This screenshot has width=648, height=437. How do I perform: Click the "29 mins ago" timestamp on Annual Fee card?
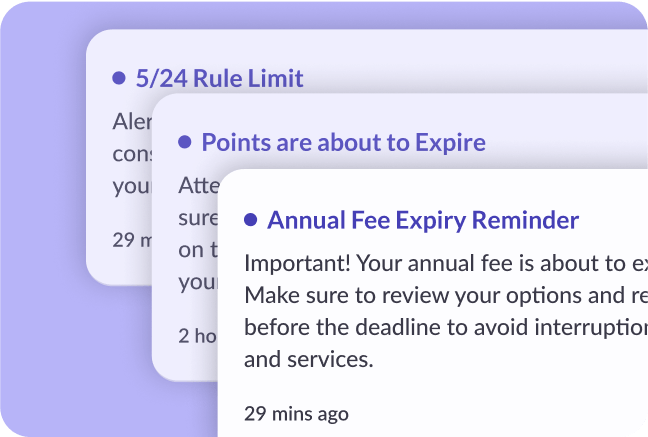pyautogui.click(x=296, y=413)
